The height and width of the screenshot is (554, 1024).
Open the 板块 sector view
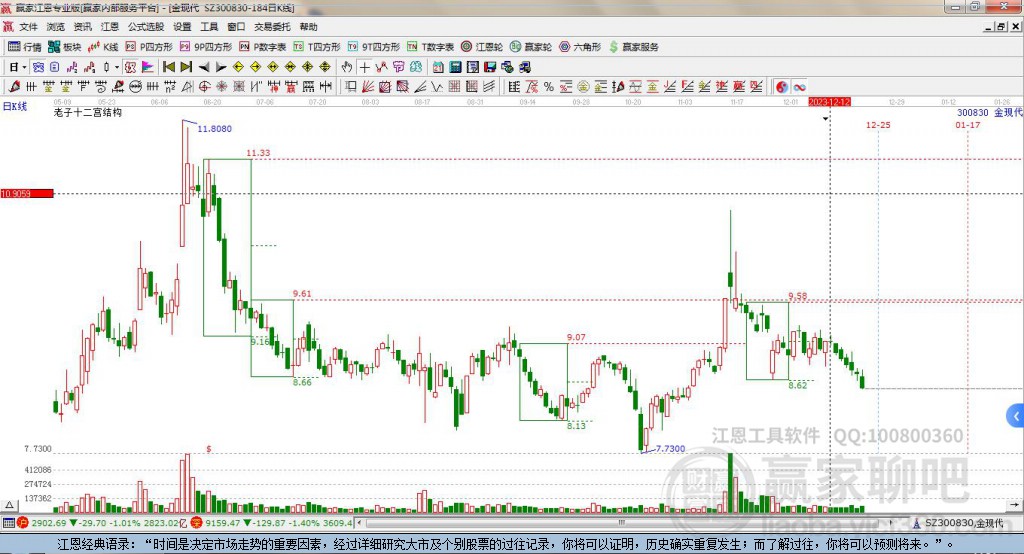tap(65, 47)
